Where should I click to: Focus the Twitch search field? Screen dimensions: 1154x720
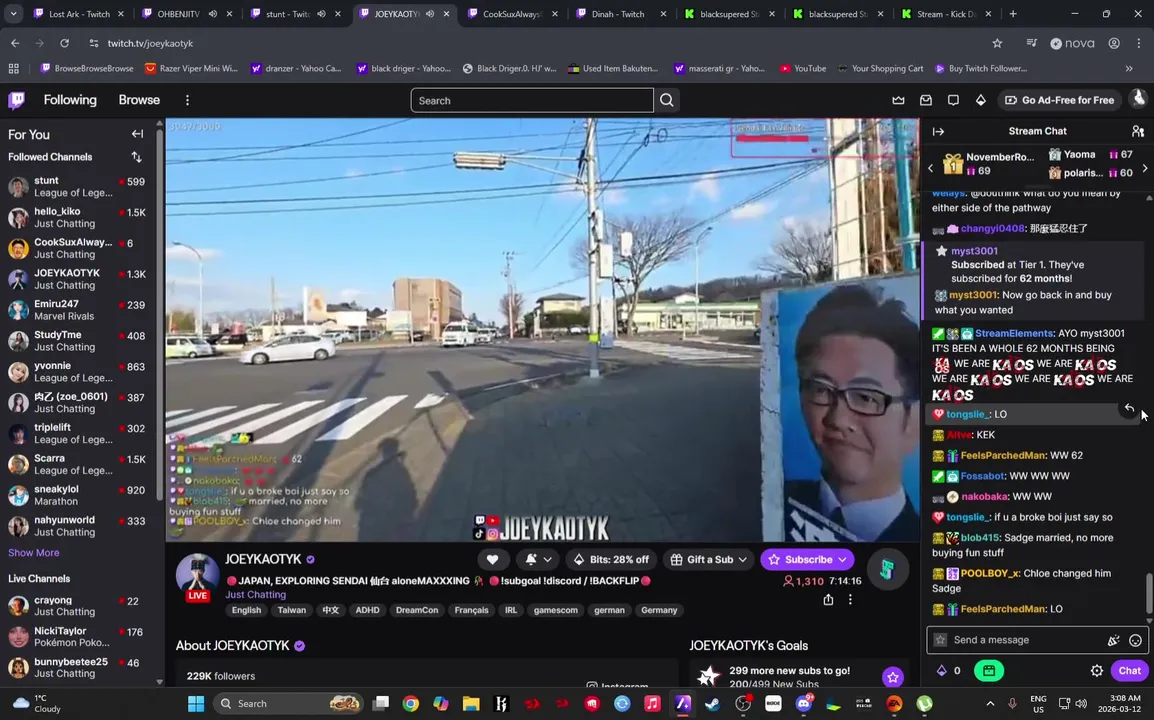tap(531, 100)
